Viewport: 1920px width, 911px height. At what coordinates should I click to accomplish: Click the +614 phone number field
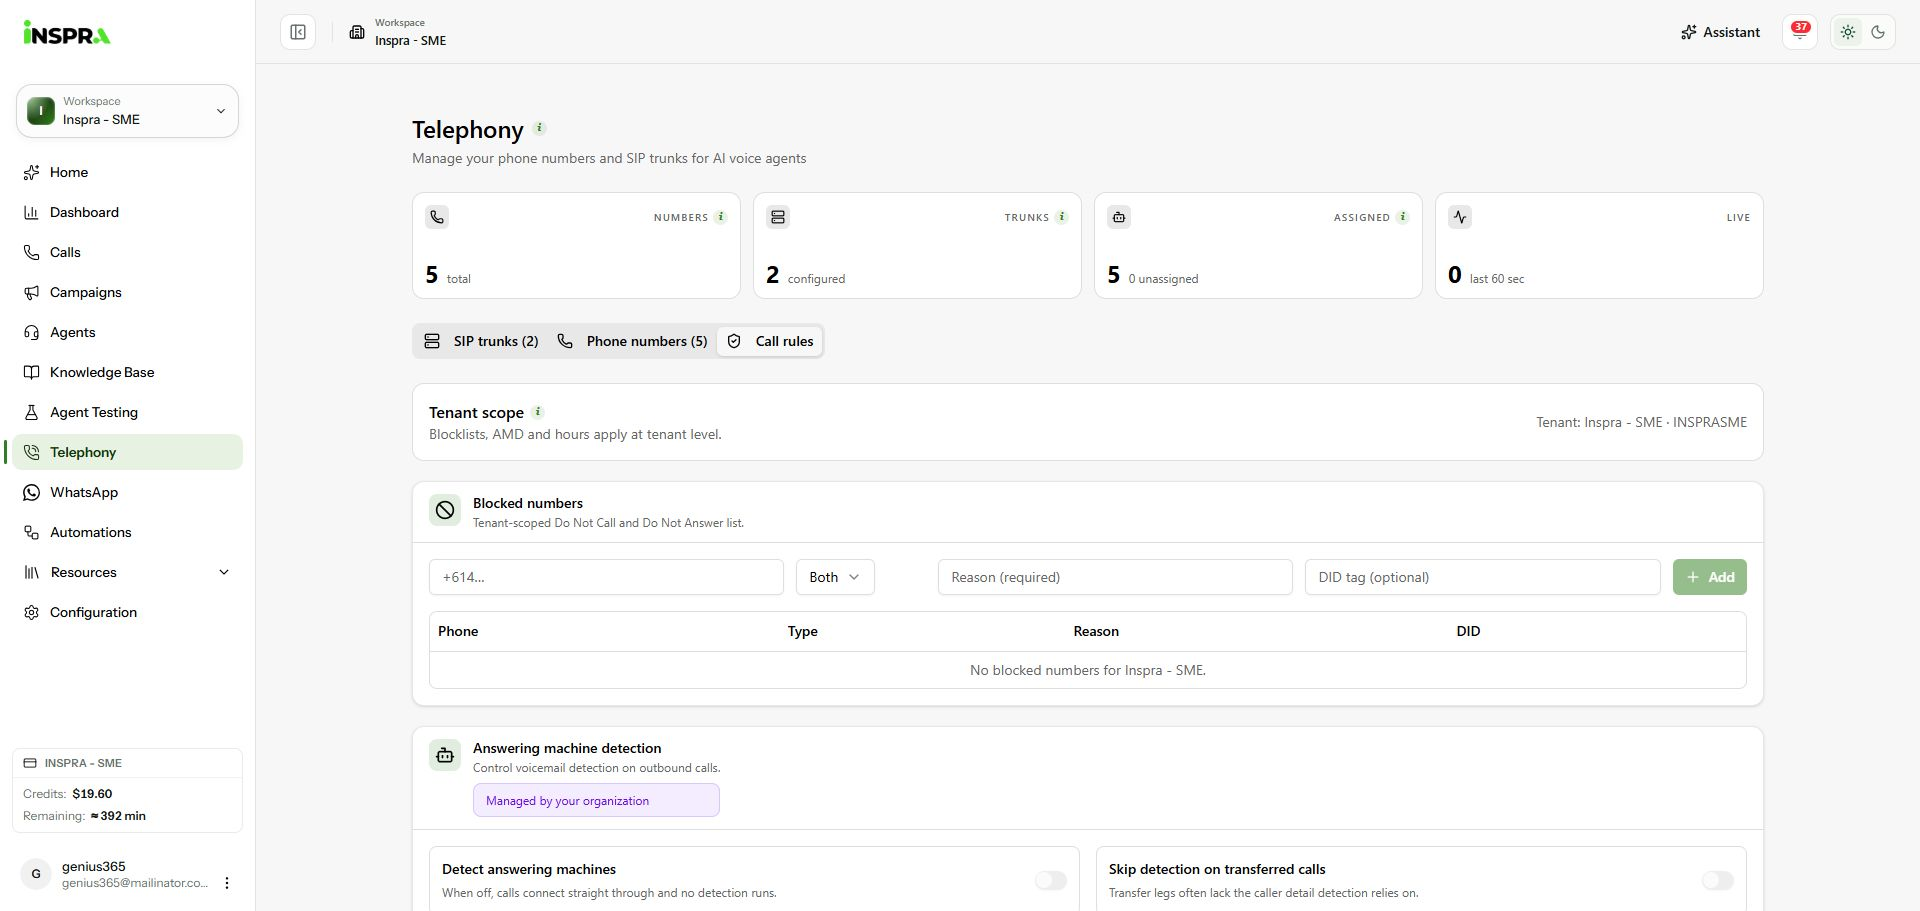click(x=606, y=577)
